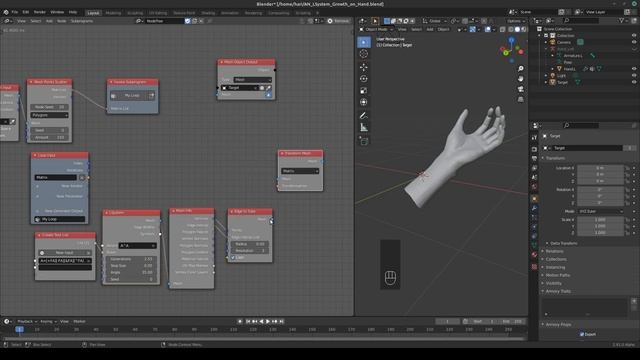The image size is (640, 360).
Task: Open the File menu
Action: point(15,12)
